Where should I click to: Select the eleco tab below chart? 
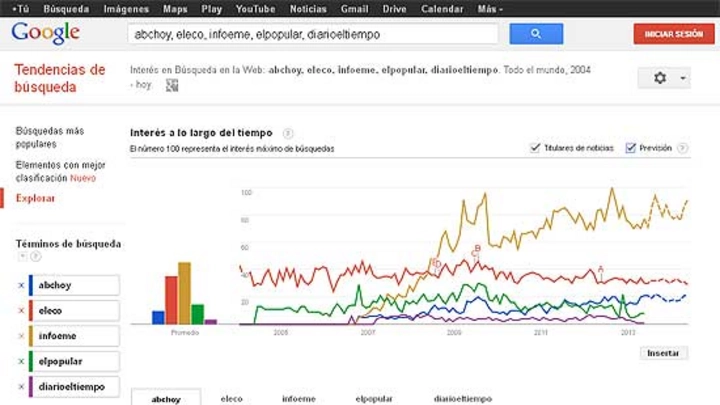(x=231, y=399)
